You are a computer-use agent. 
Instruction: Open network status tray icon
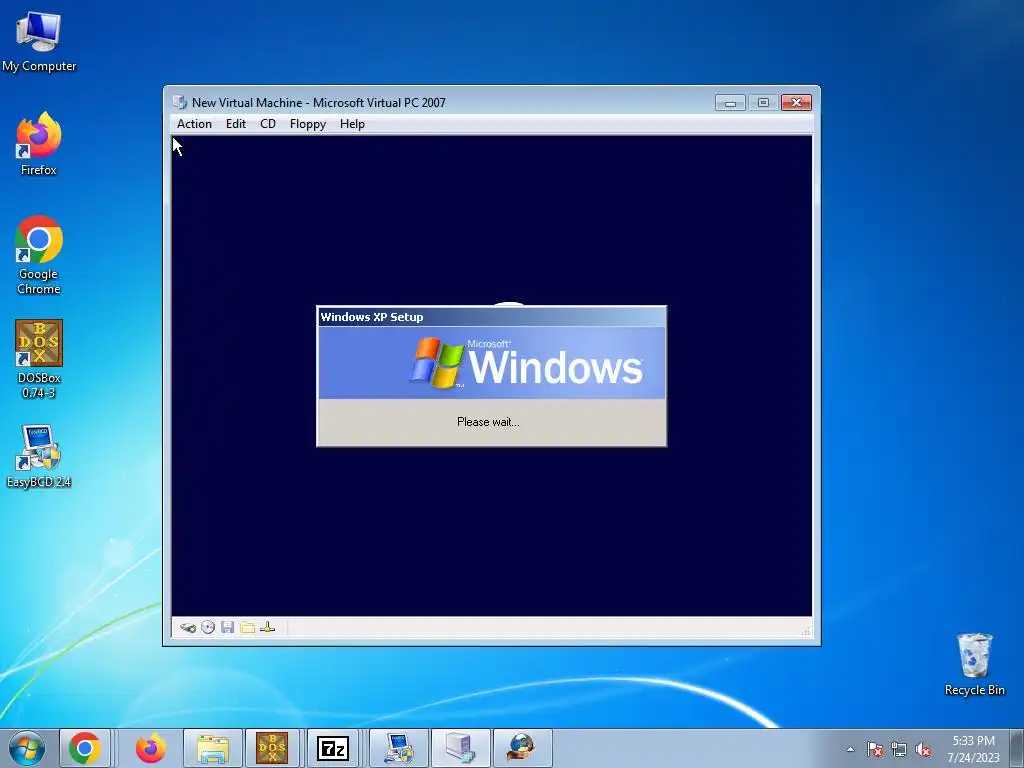point(899,749)
